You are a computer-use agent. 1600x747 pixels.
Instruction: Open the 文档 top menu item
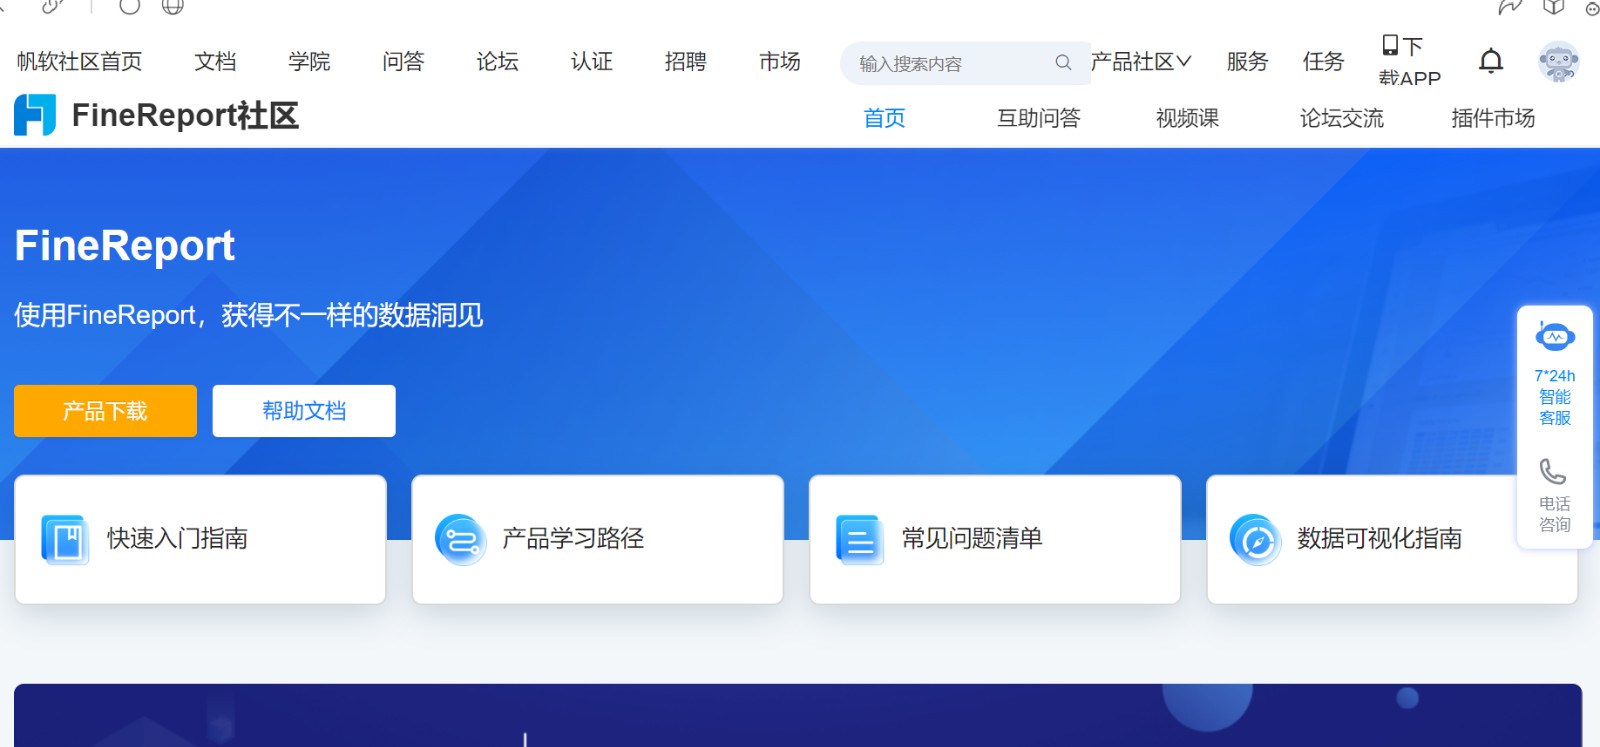point(215,62)
